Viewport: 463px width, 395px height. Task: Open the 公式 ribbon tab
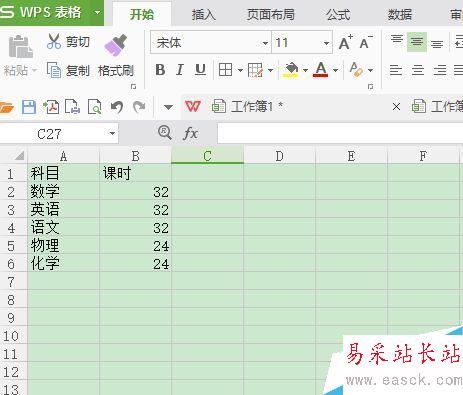coord(338,15)
